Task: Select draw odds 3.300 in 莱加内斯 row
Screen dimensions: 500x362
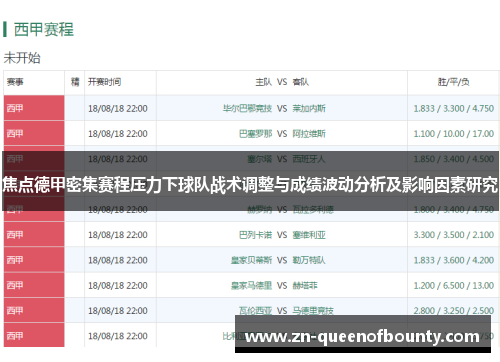Action: pyautogui.click(x=453, y=108)
